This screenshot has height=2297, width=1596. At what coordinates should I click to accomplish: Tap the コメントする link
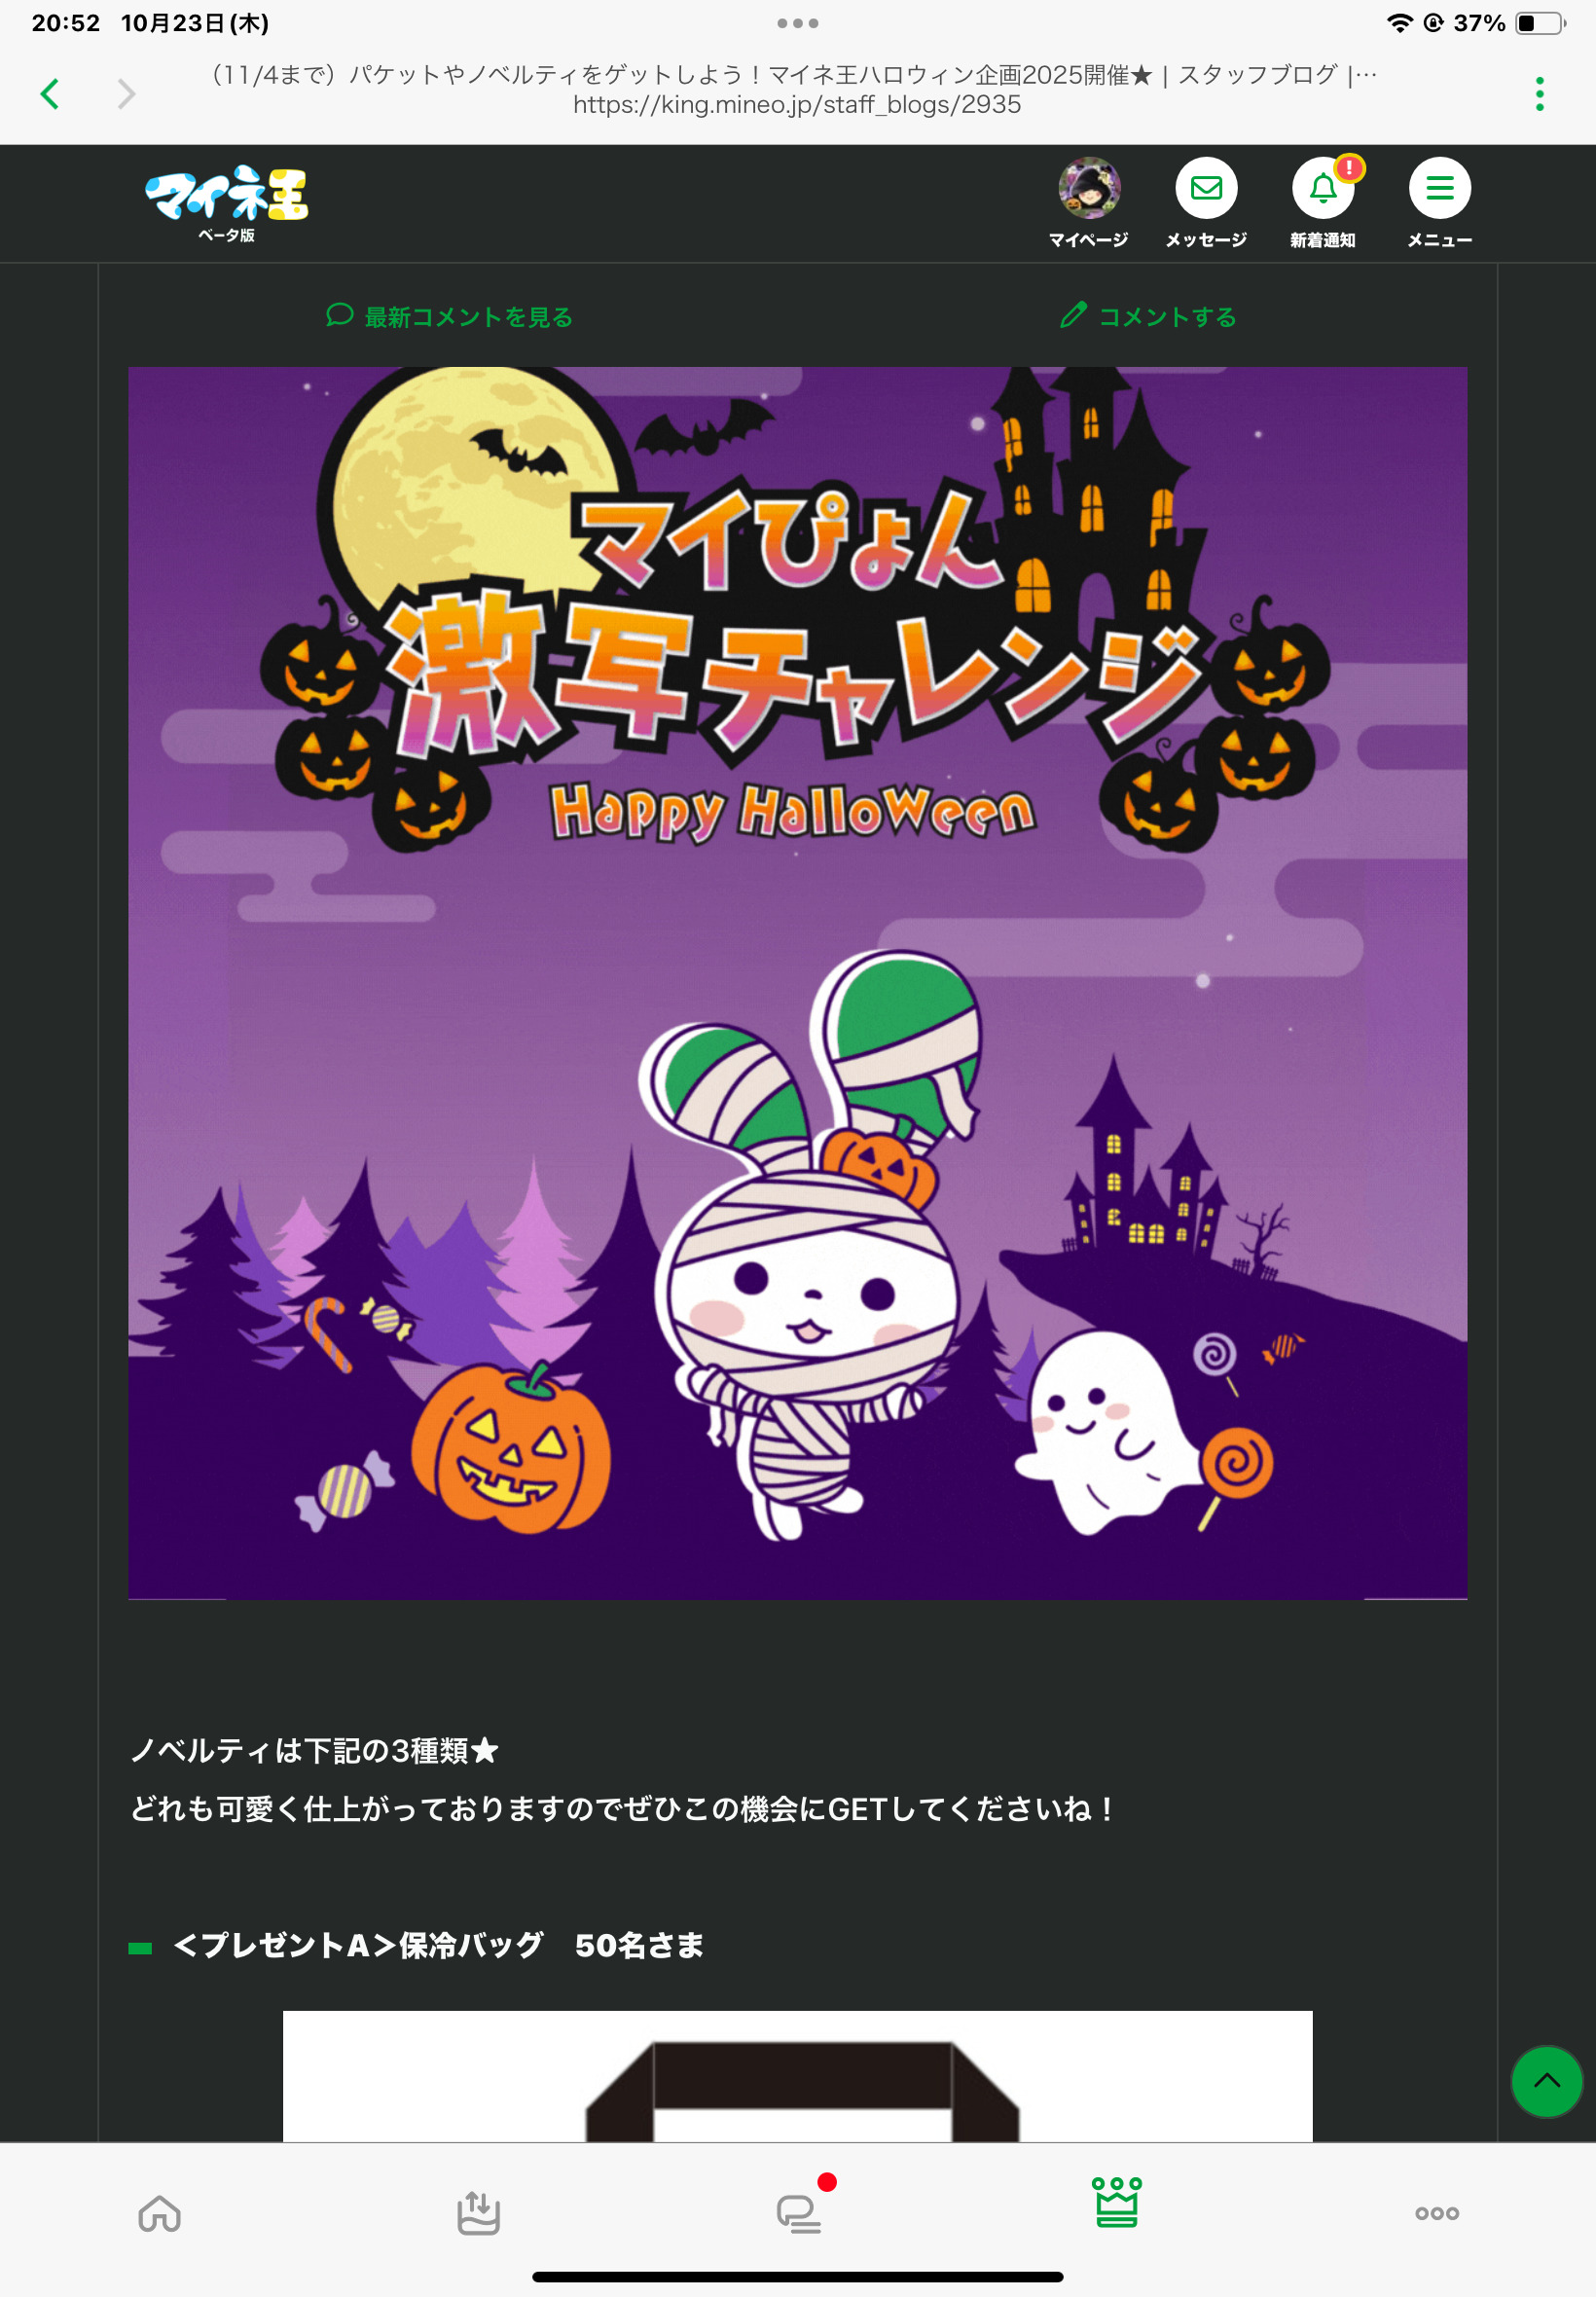point(1148,317)
